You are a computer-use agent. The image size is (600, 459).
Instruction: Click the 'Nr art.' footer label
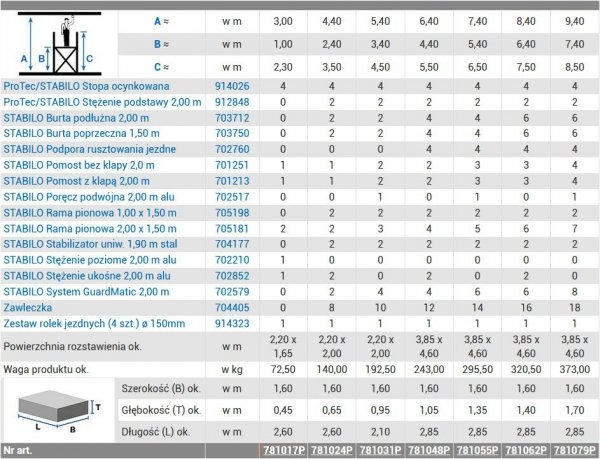click(18, 451)
